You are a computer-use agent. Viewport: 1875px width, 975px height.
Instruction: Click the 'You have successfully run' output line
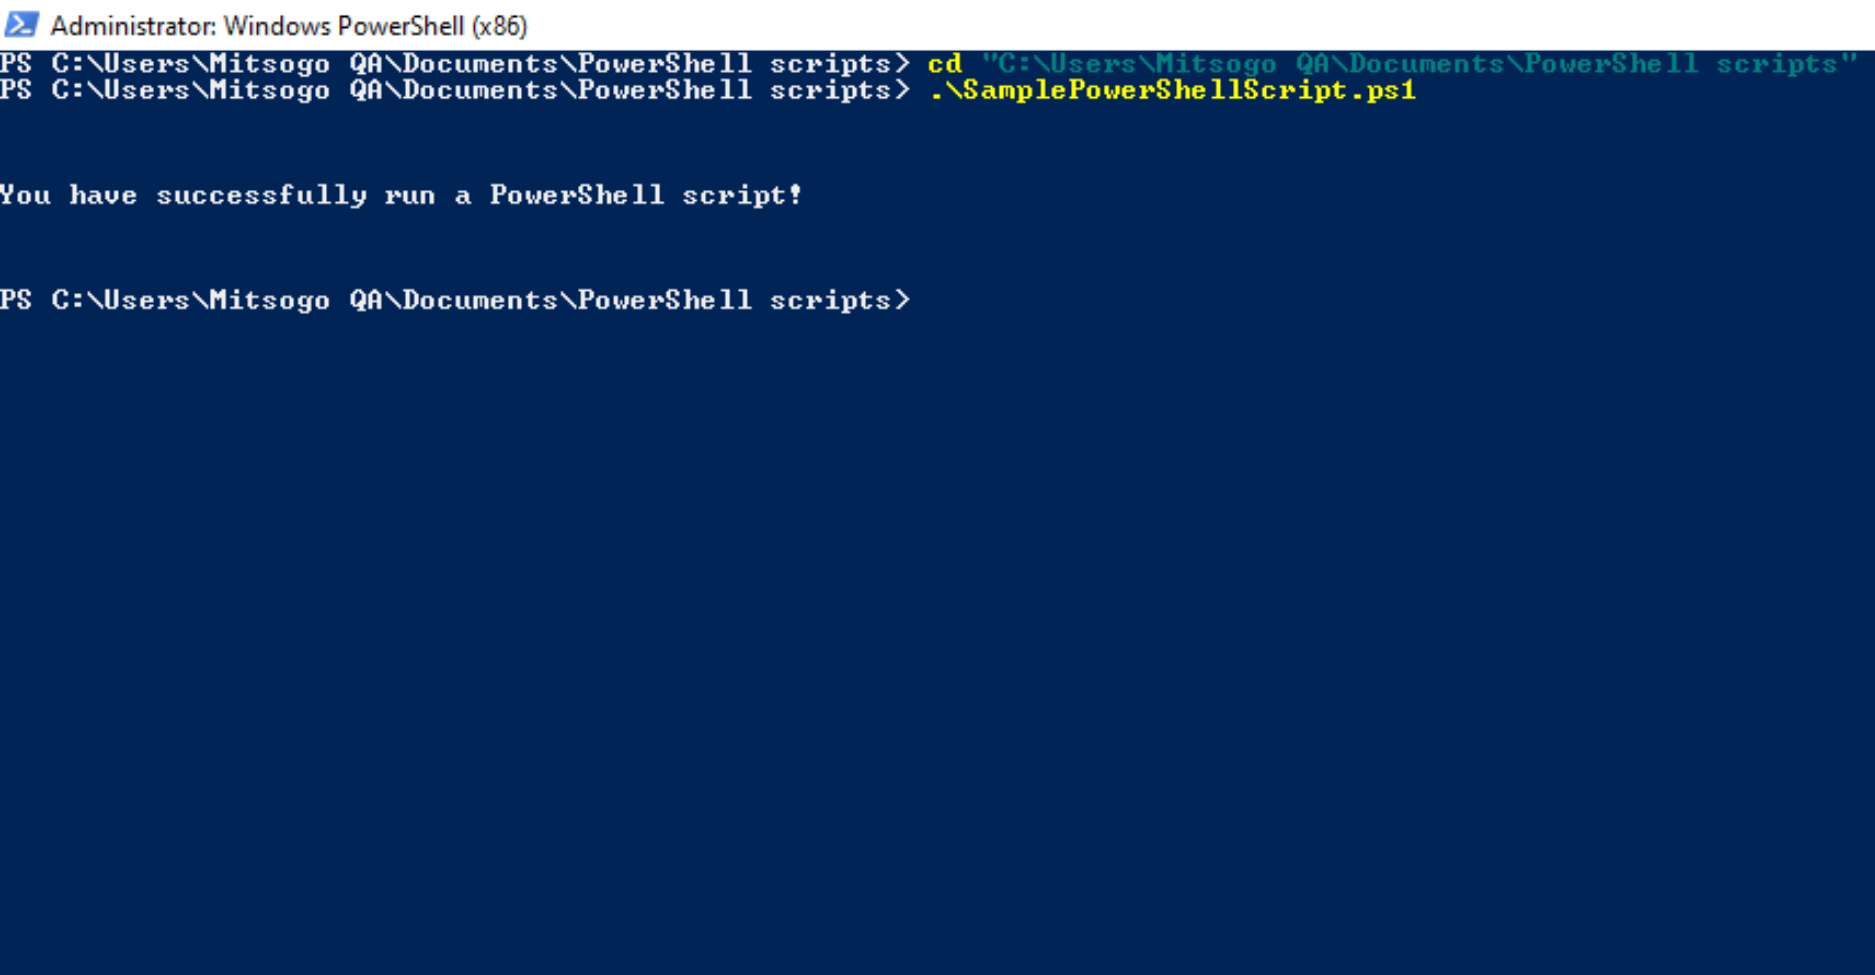tap(400, 195)
